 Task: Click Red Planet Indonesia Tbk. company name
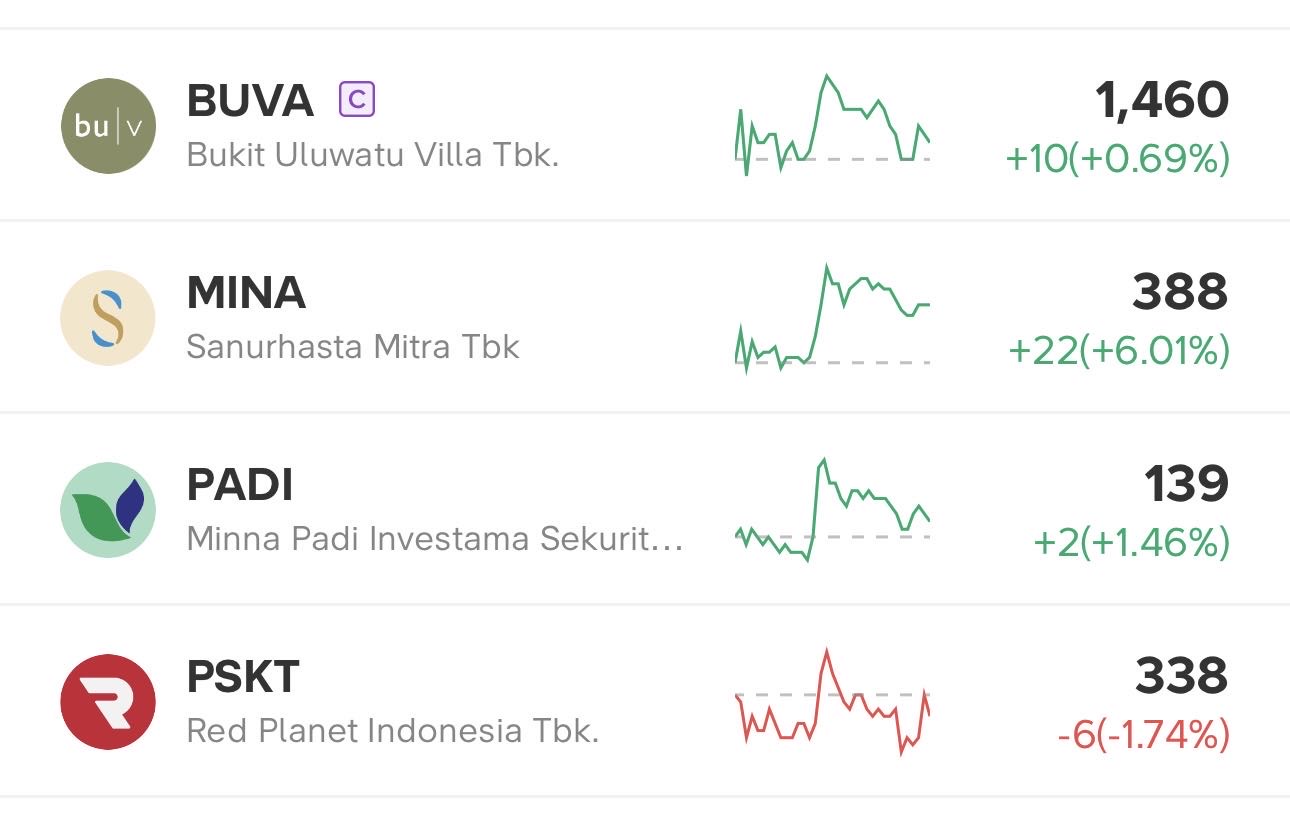393,731
